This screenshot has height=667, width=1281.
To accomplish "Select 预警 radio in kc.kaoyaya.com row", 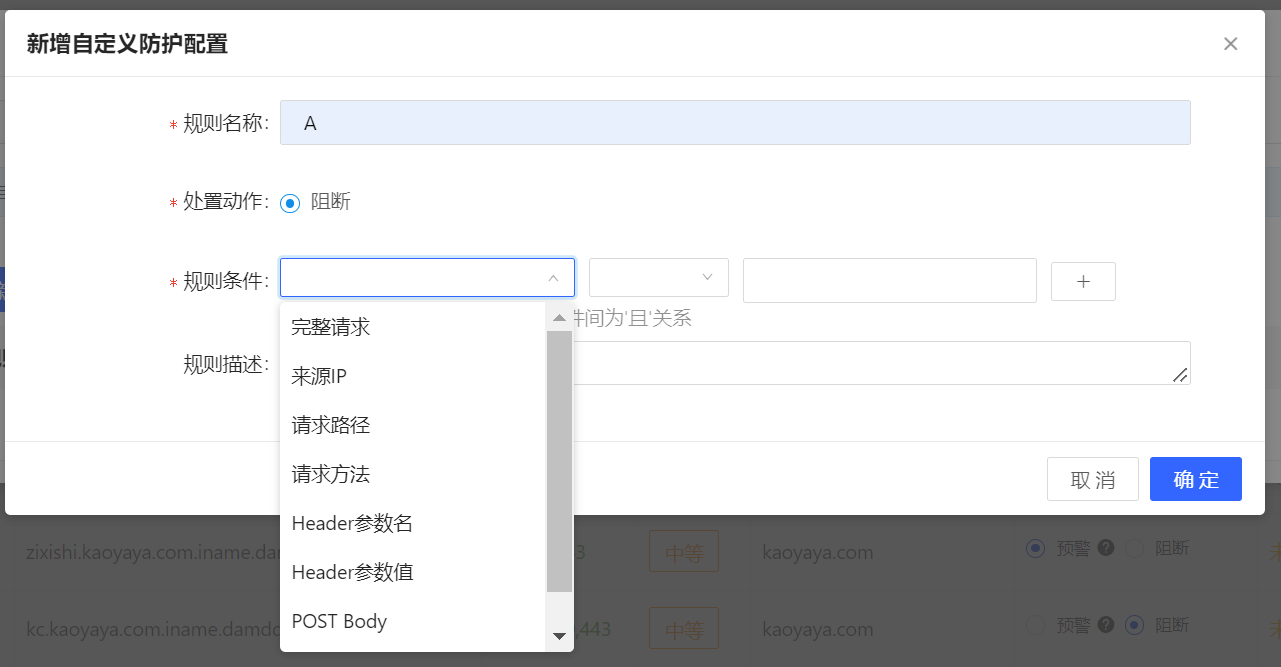I will click(1036, 625).
